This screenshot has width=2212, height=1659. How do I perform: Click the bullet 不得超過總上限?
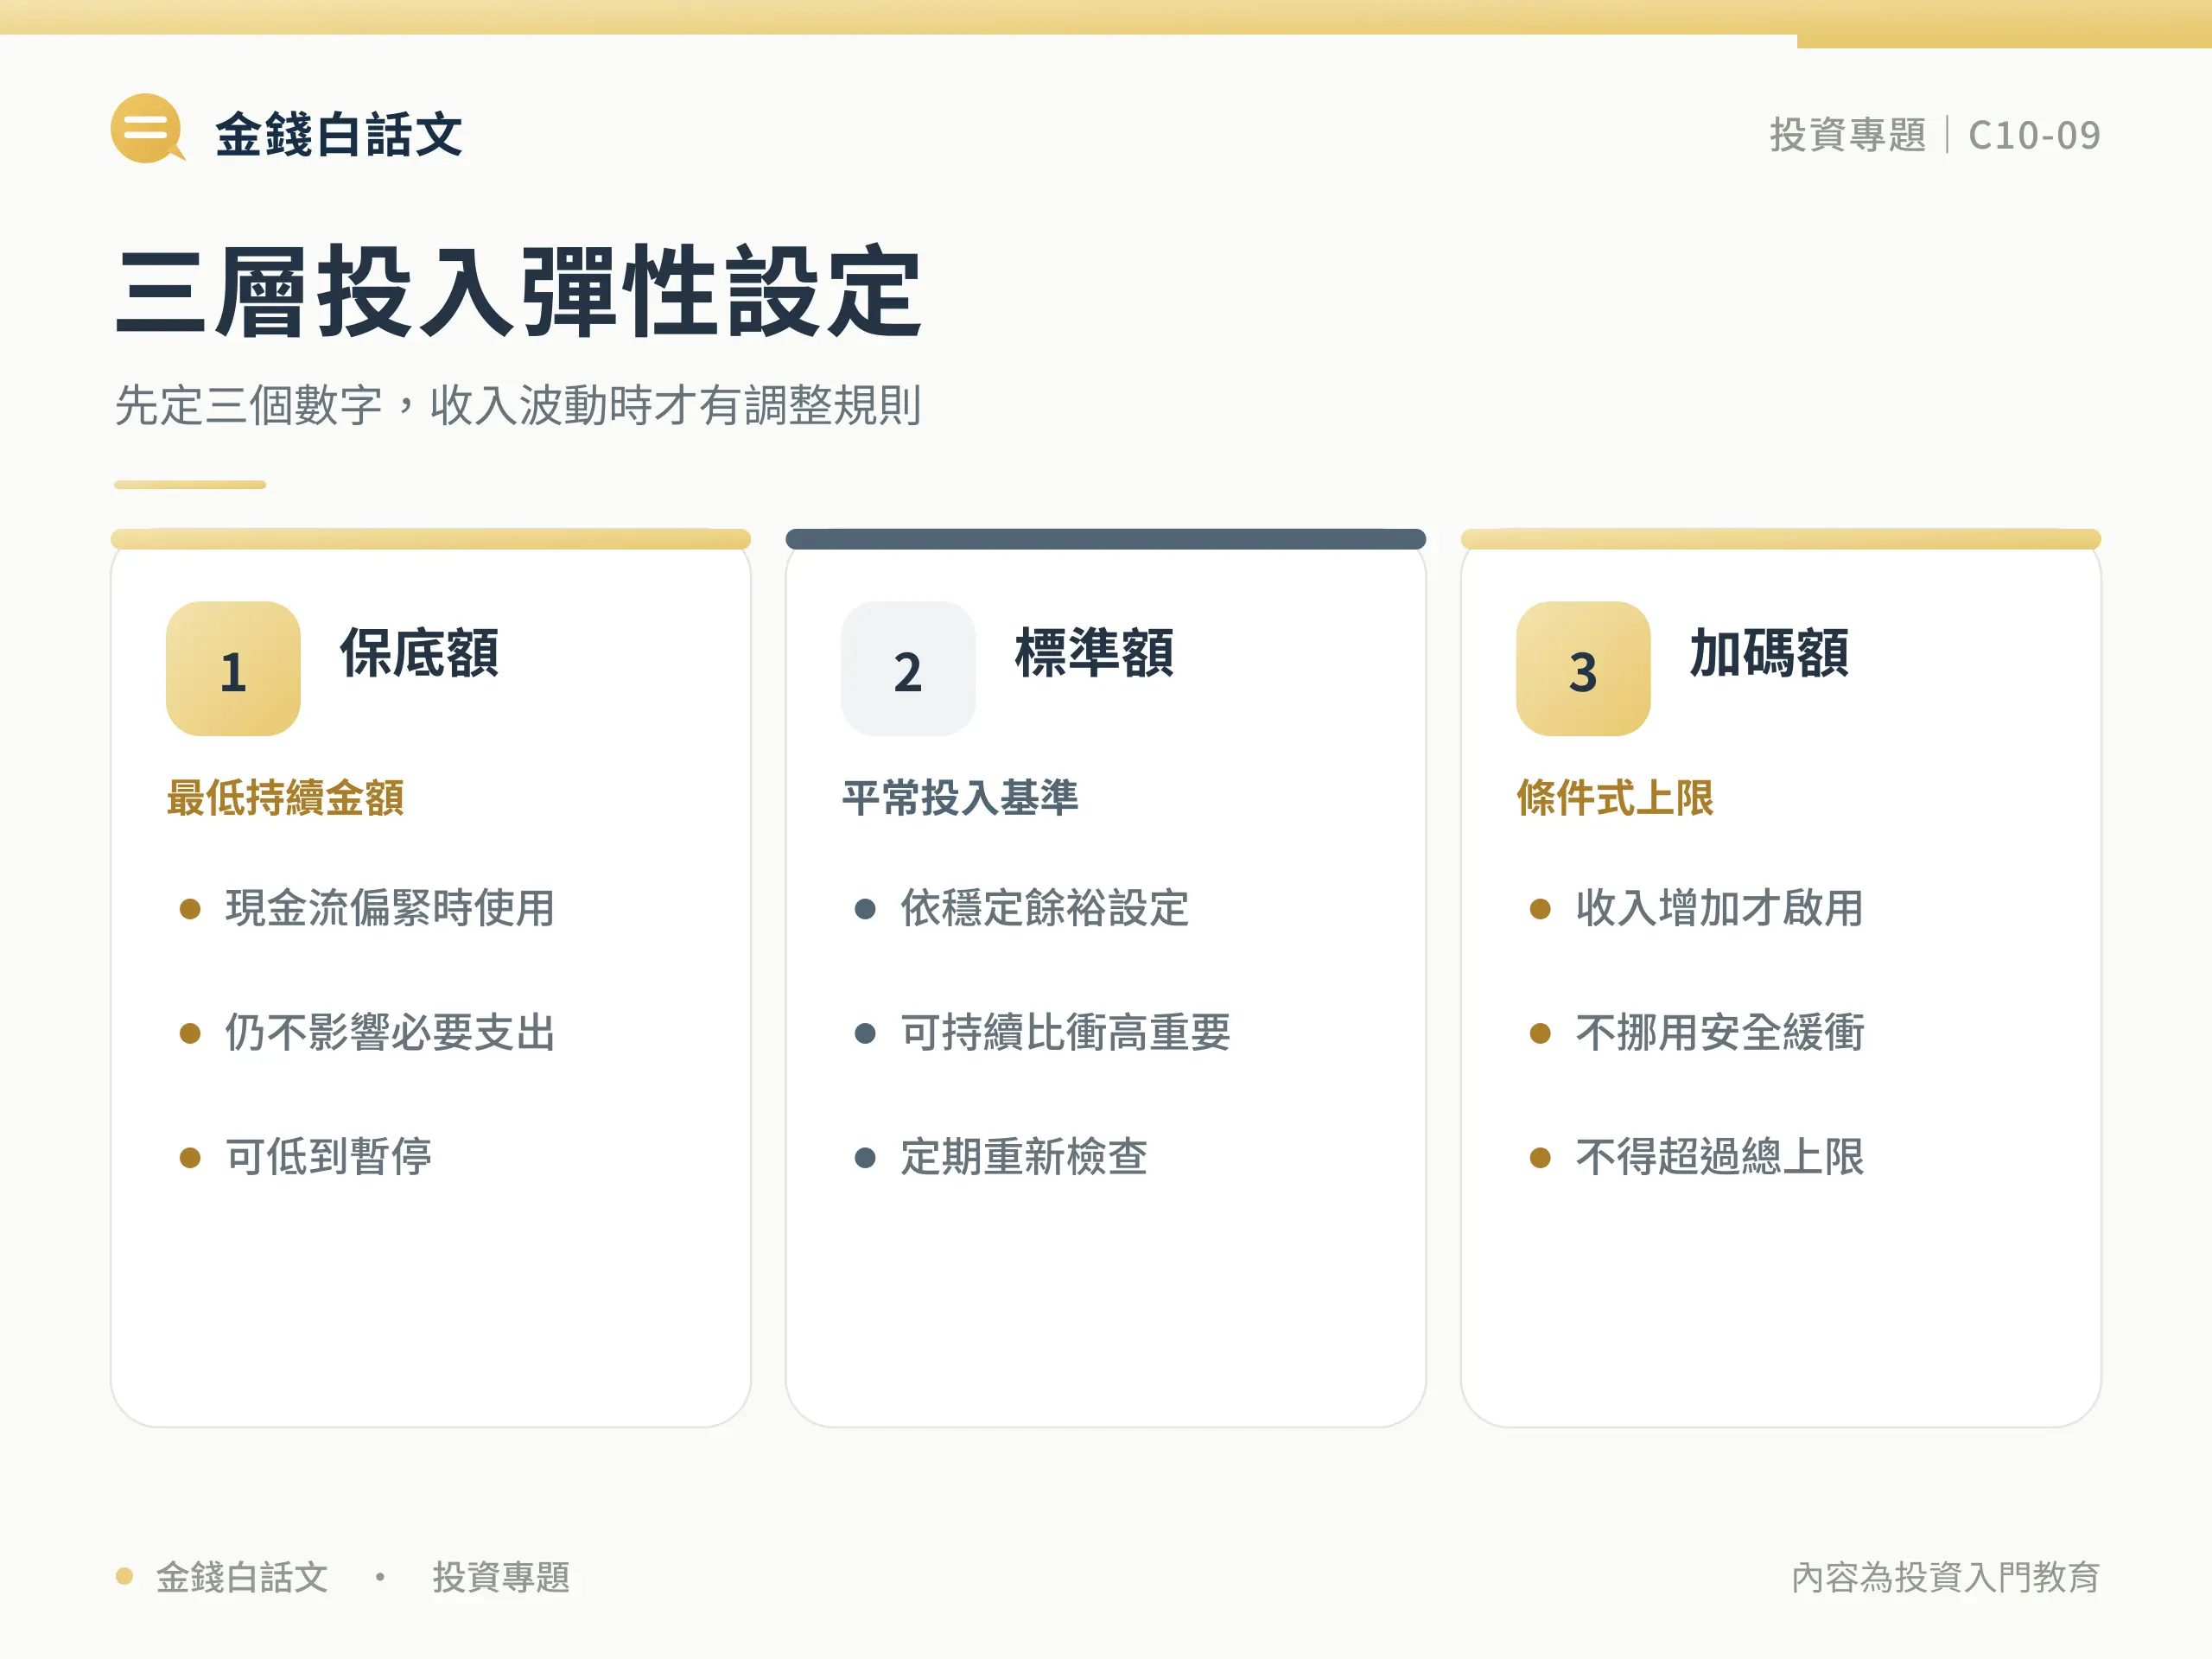[x=1719, y=1157]
